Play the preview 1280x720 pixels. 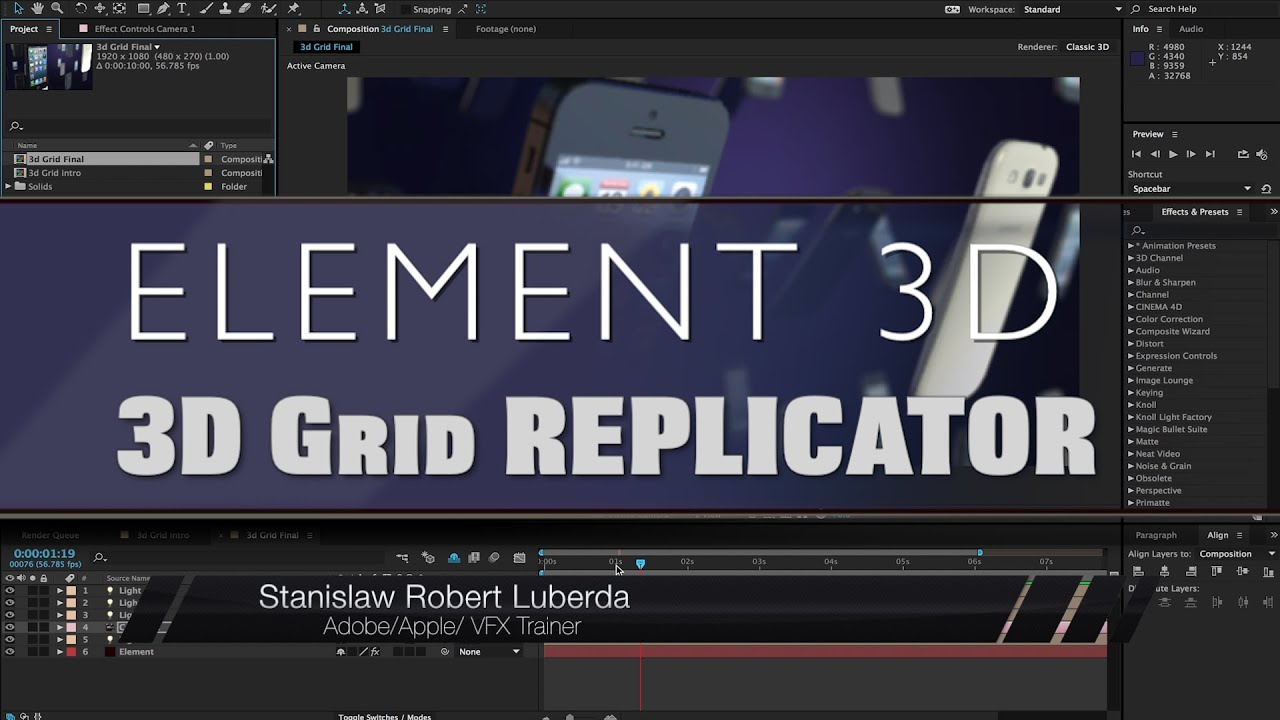(1173, 154)
